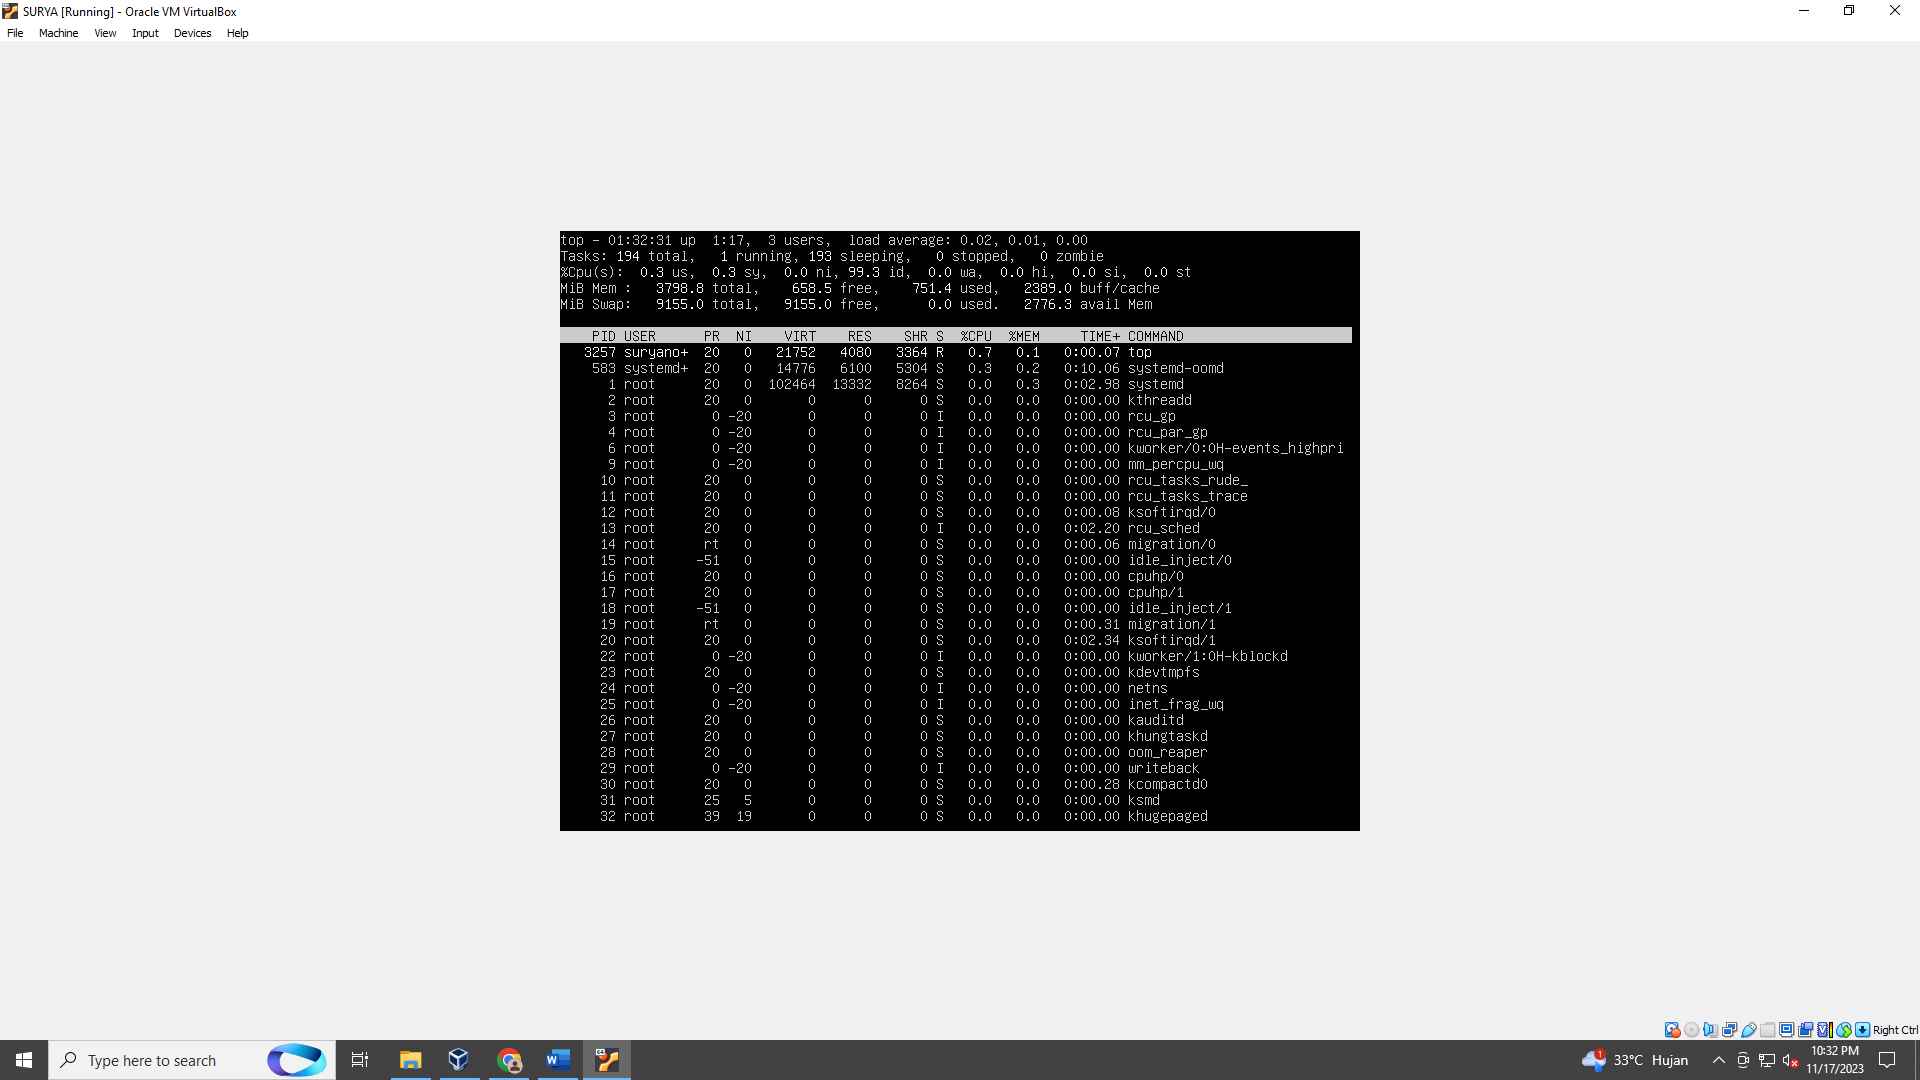Open the audio status indicator

tap(1710, 1030)
